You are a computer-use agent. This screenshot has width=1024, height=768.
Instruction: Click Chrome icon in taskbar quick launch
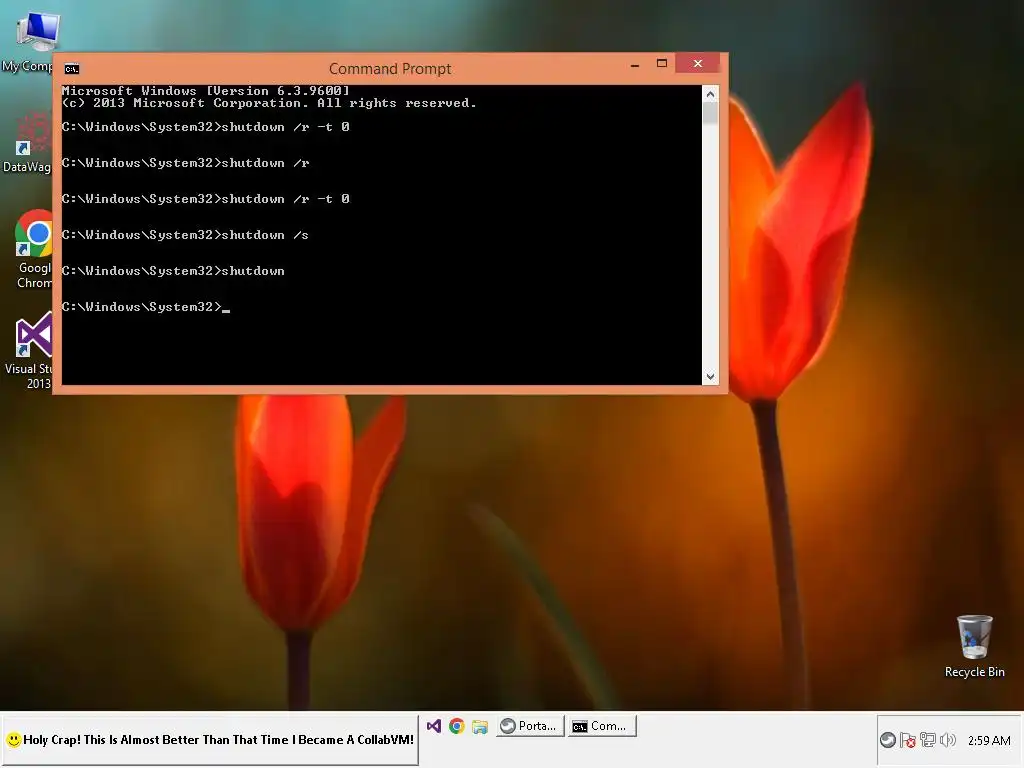tap(456, 726)
